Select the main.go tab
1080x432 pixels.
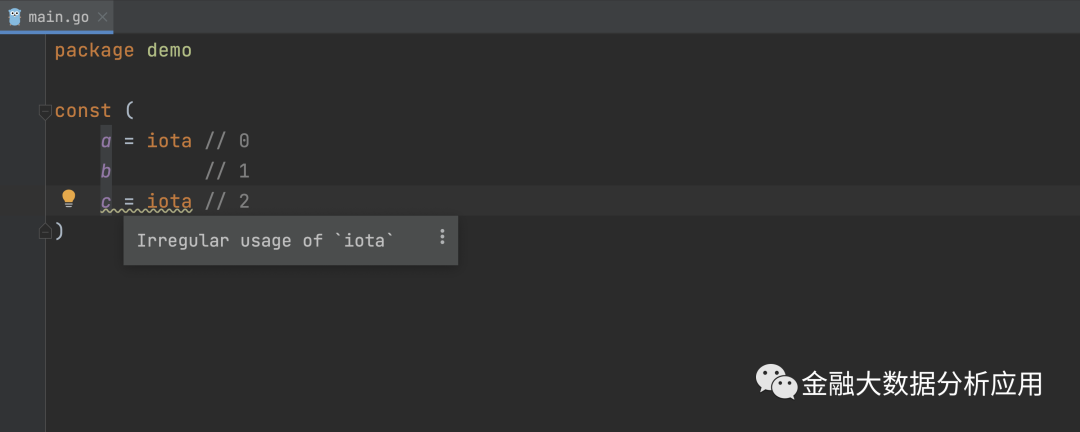coord(56,17)
